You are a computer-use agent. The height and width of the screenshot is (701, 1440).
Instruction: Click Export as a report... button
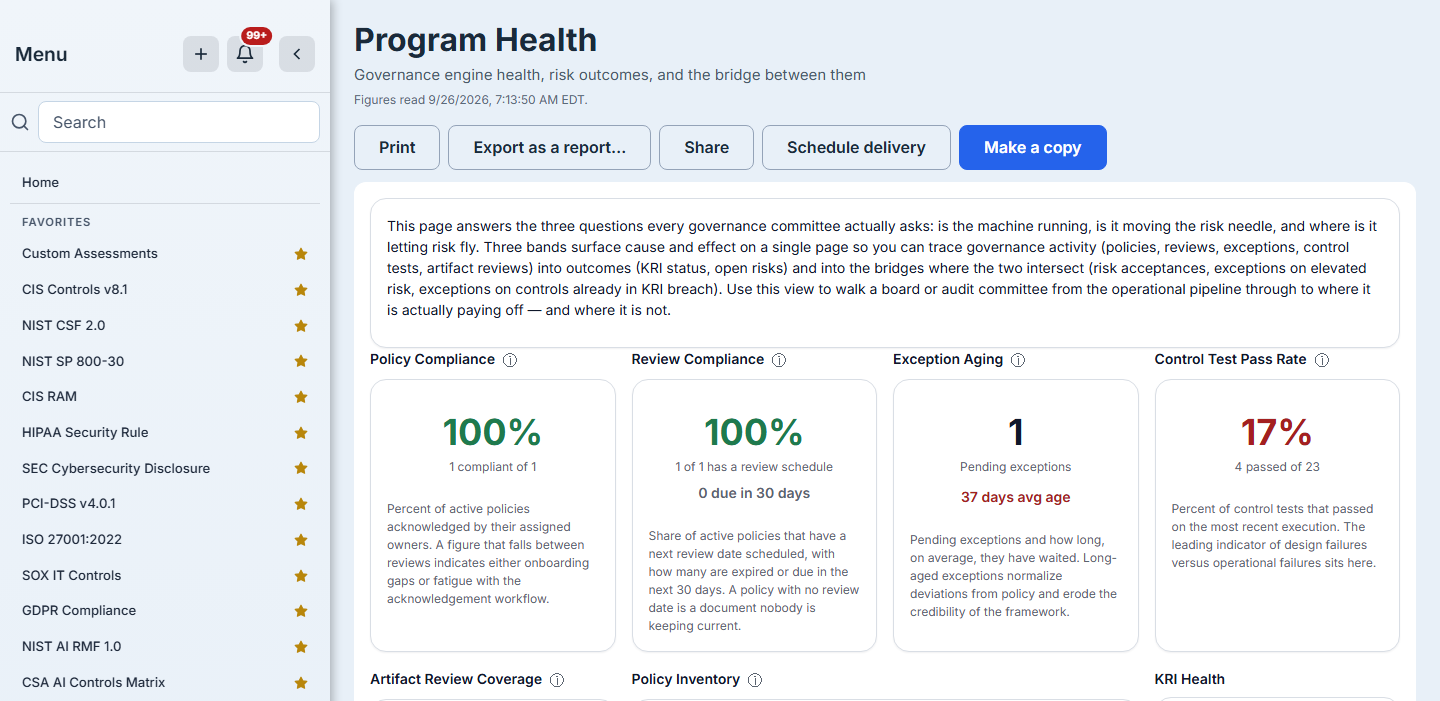pyautogui.click(x=549, y=147)
